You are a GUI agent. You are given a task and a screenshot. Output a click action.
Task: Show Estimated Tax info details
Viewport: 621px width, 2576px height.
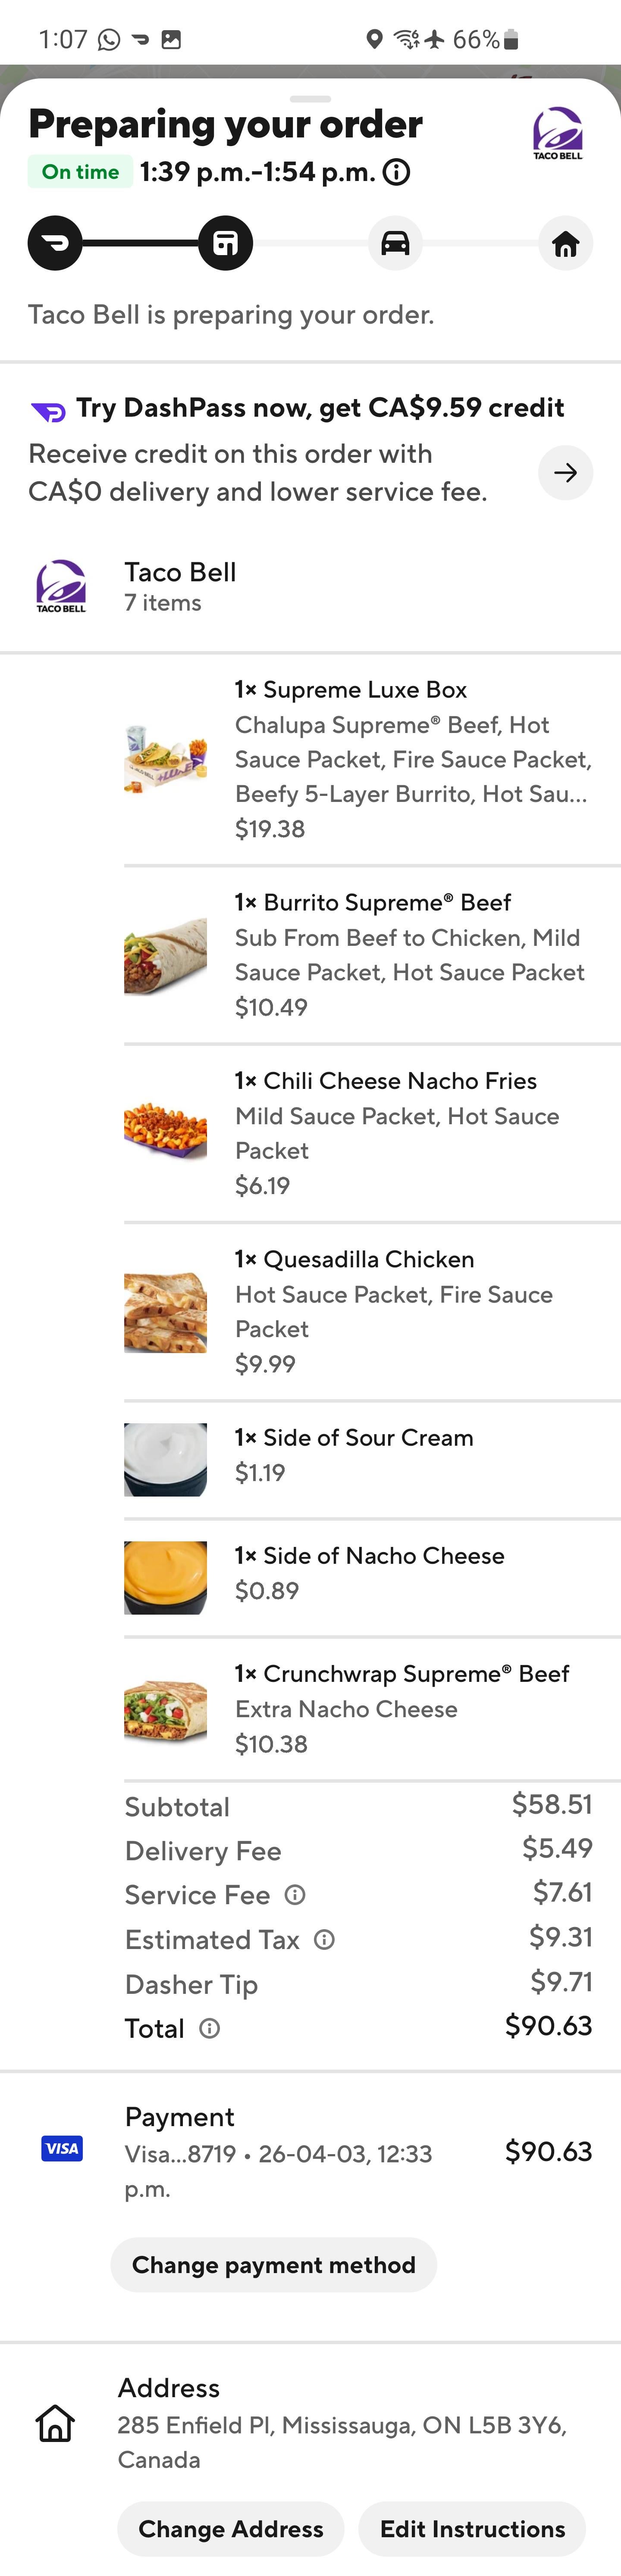click(x=324, y=1939)
